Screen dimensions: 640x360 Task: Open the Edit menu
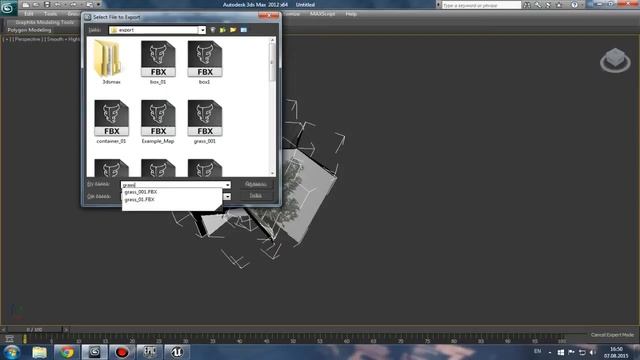point(29,14)
